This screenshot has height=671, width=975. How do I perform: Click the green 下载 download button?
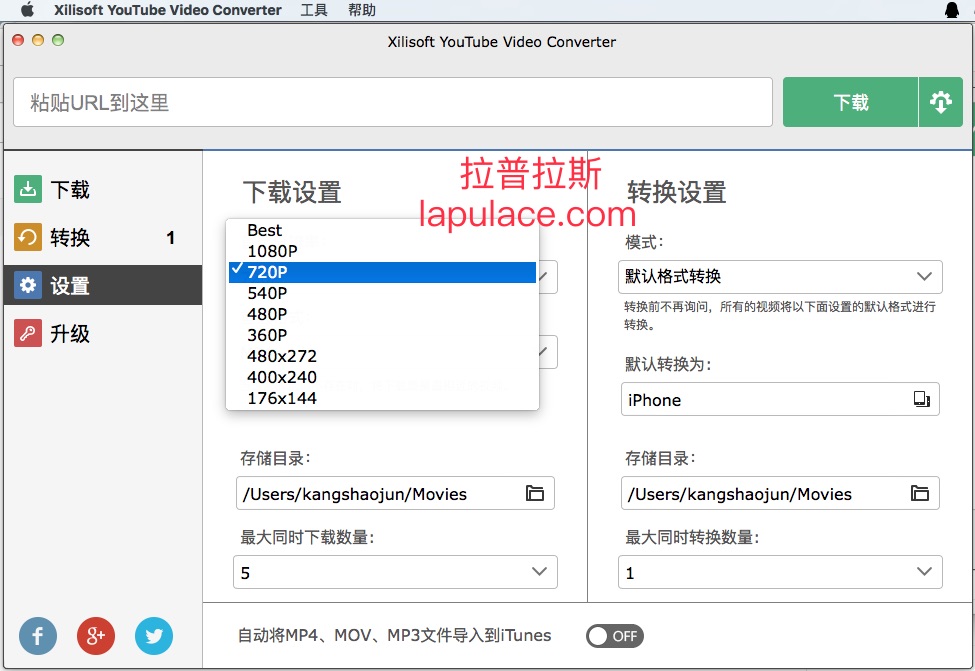pos(850,102)
